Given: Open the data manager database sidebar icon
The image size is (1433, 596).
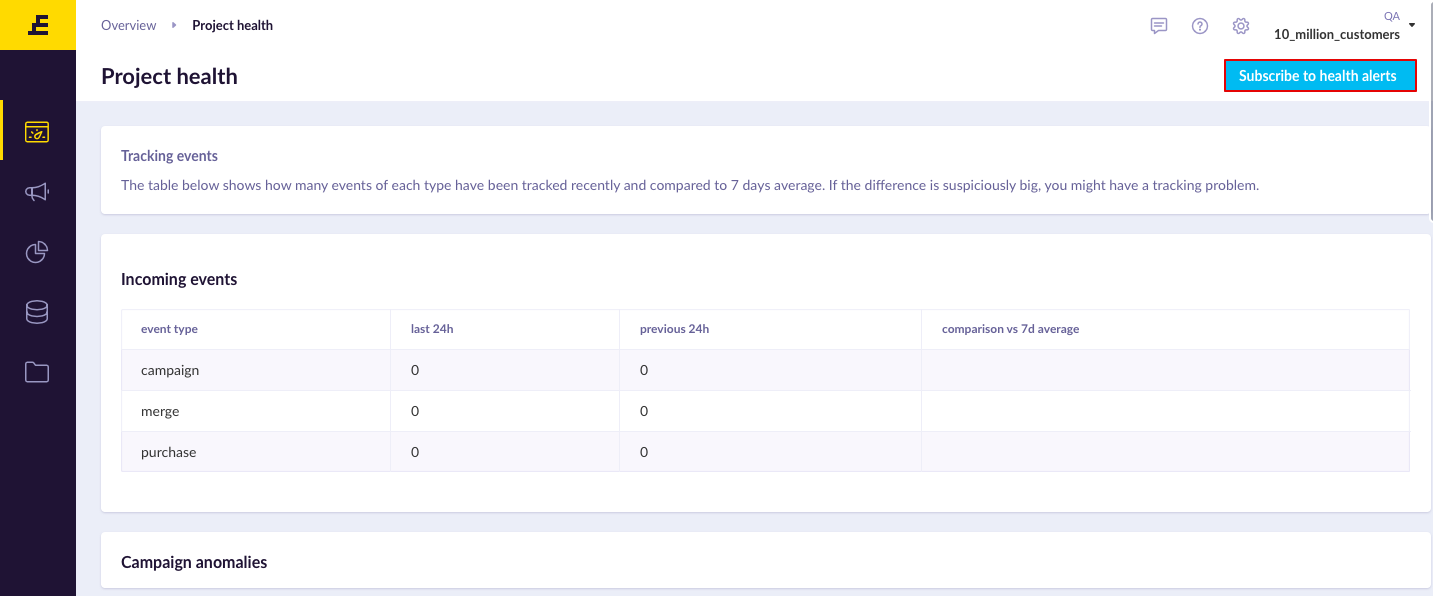Looking at the screenshot, I should [37, 312].
